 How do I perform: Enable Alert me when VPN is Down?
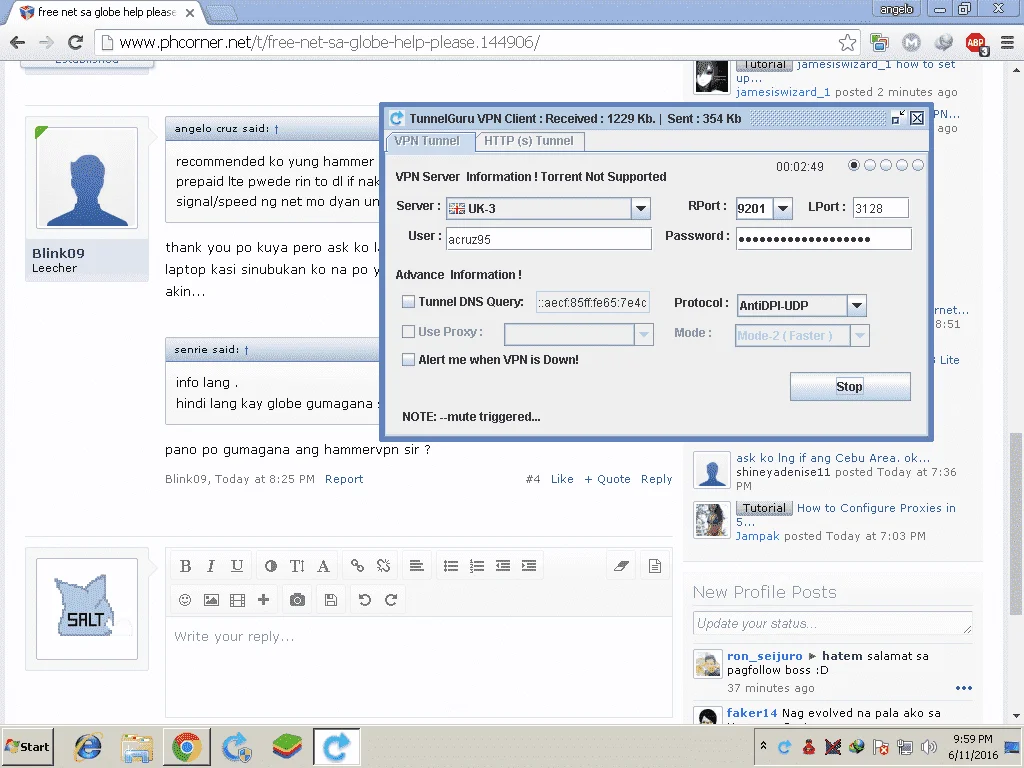pyautogui.click(x=408, y=360)
